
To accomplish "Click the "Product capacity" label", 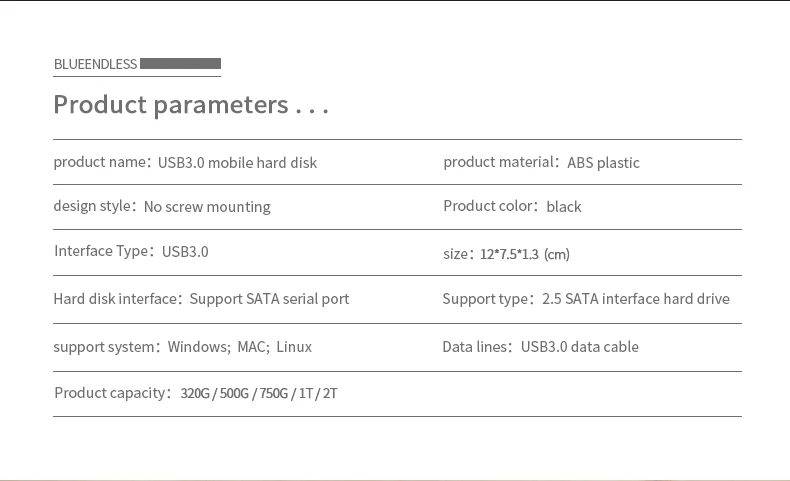I will [110, 393].
